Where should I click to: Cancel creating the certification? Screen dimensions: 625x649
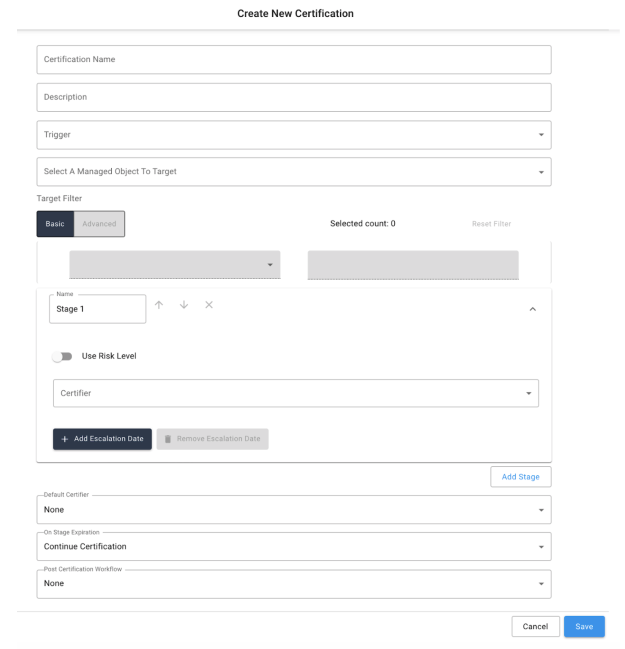click(535, 627)
